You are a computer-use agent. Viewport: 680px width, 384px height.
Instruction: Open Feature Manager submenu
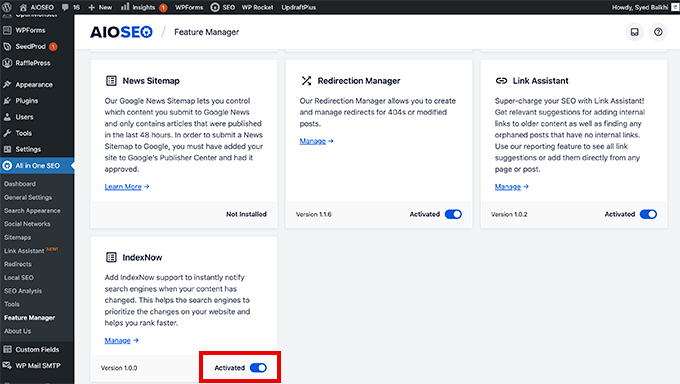point(29,318)
